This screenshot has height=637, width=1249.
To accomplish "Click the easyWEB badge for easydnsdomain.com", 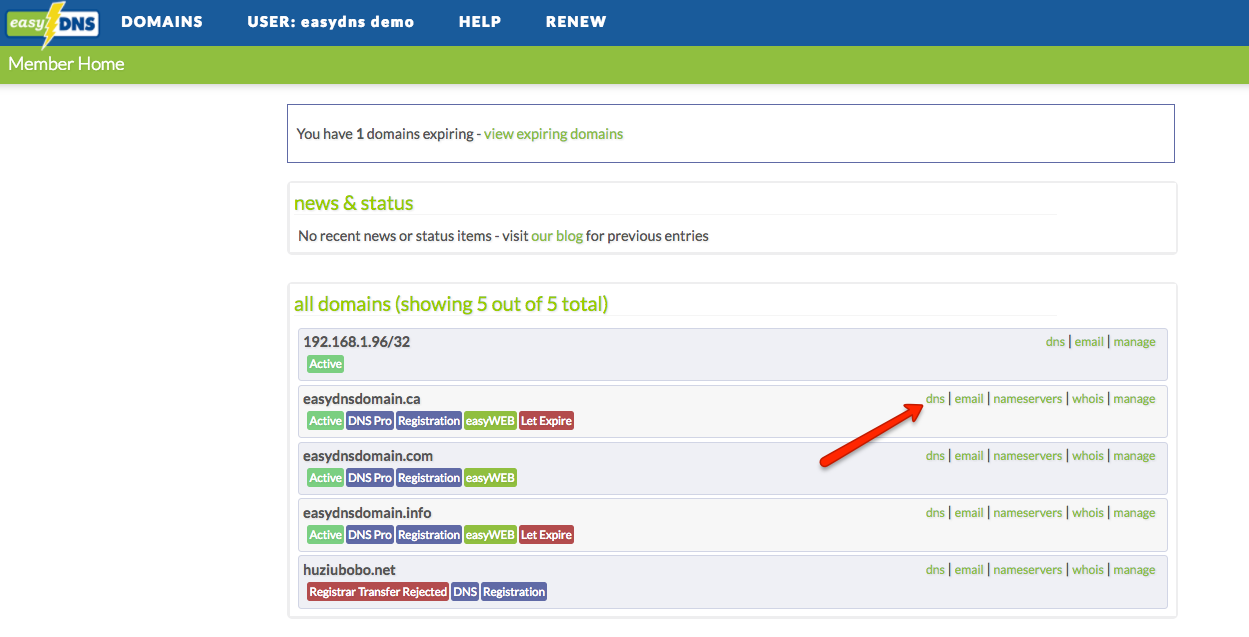I will 490,478.
